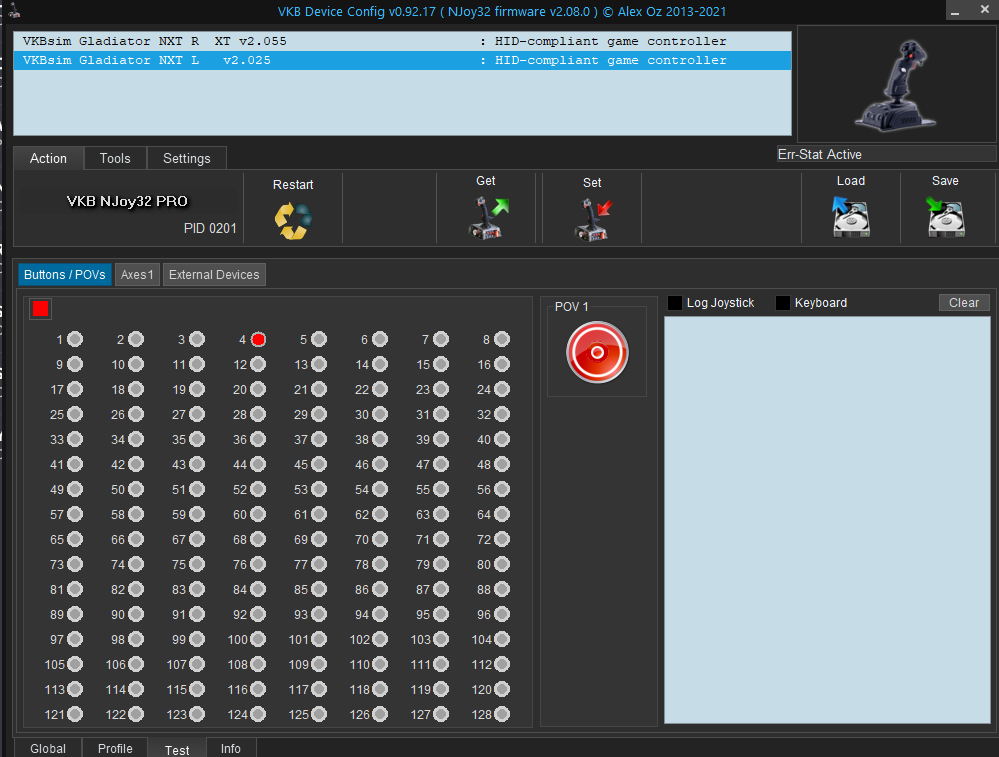Screen dimensions: 999x757
Task: Click the Set joystick icon
Action: coord(593,219)
